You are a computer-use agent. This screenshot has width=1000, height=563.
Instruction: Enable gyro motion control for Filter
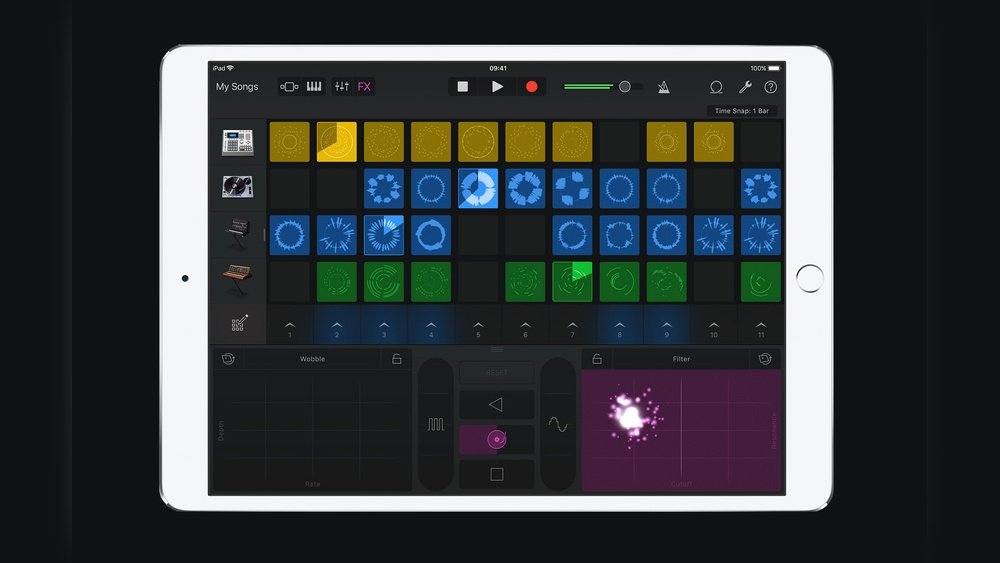click(x=765, y=359)
